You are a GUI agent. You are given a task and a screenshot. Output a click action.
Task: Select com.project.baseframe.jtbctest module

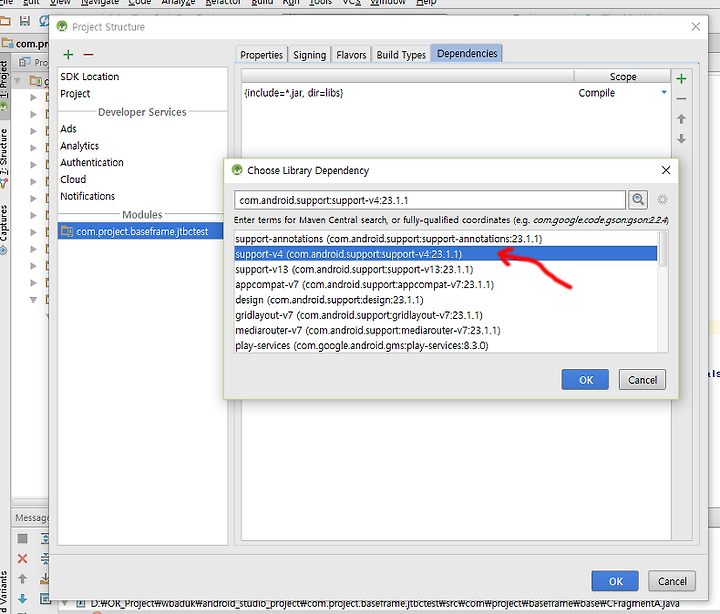[x=141, y=231]
